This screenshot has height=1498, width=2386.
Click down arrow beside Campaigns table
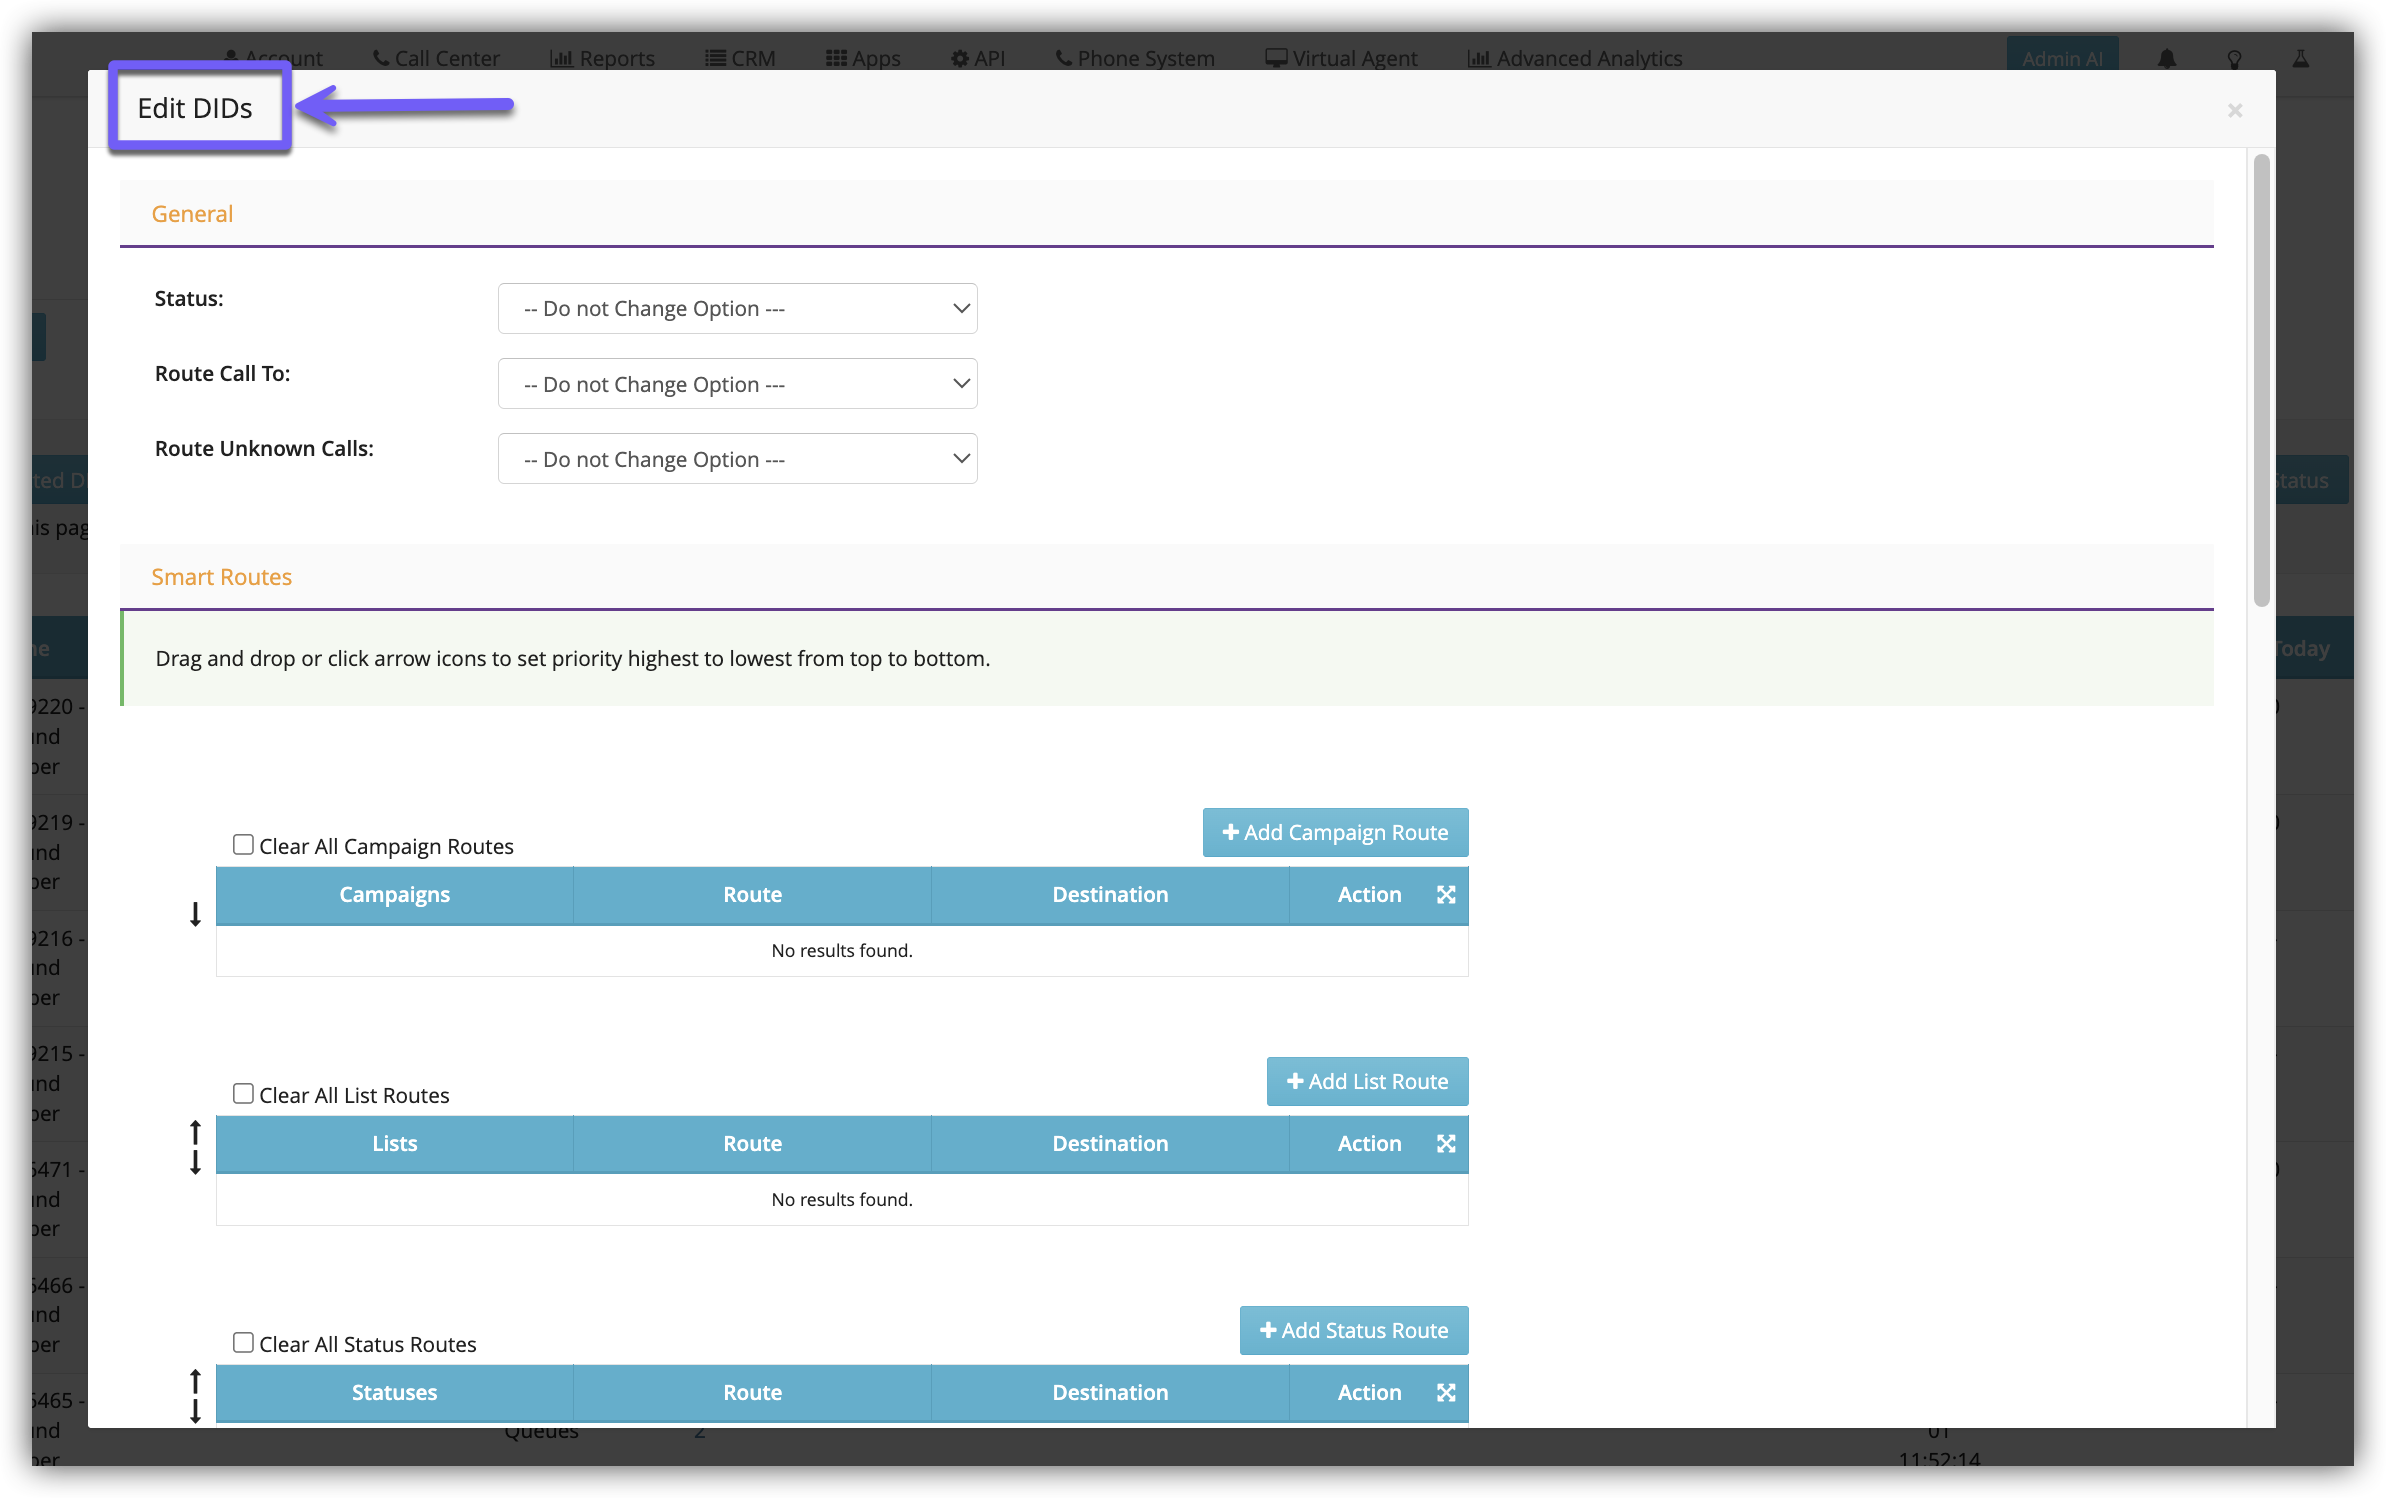pos(195,914)
